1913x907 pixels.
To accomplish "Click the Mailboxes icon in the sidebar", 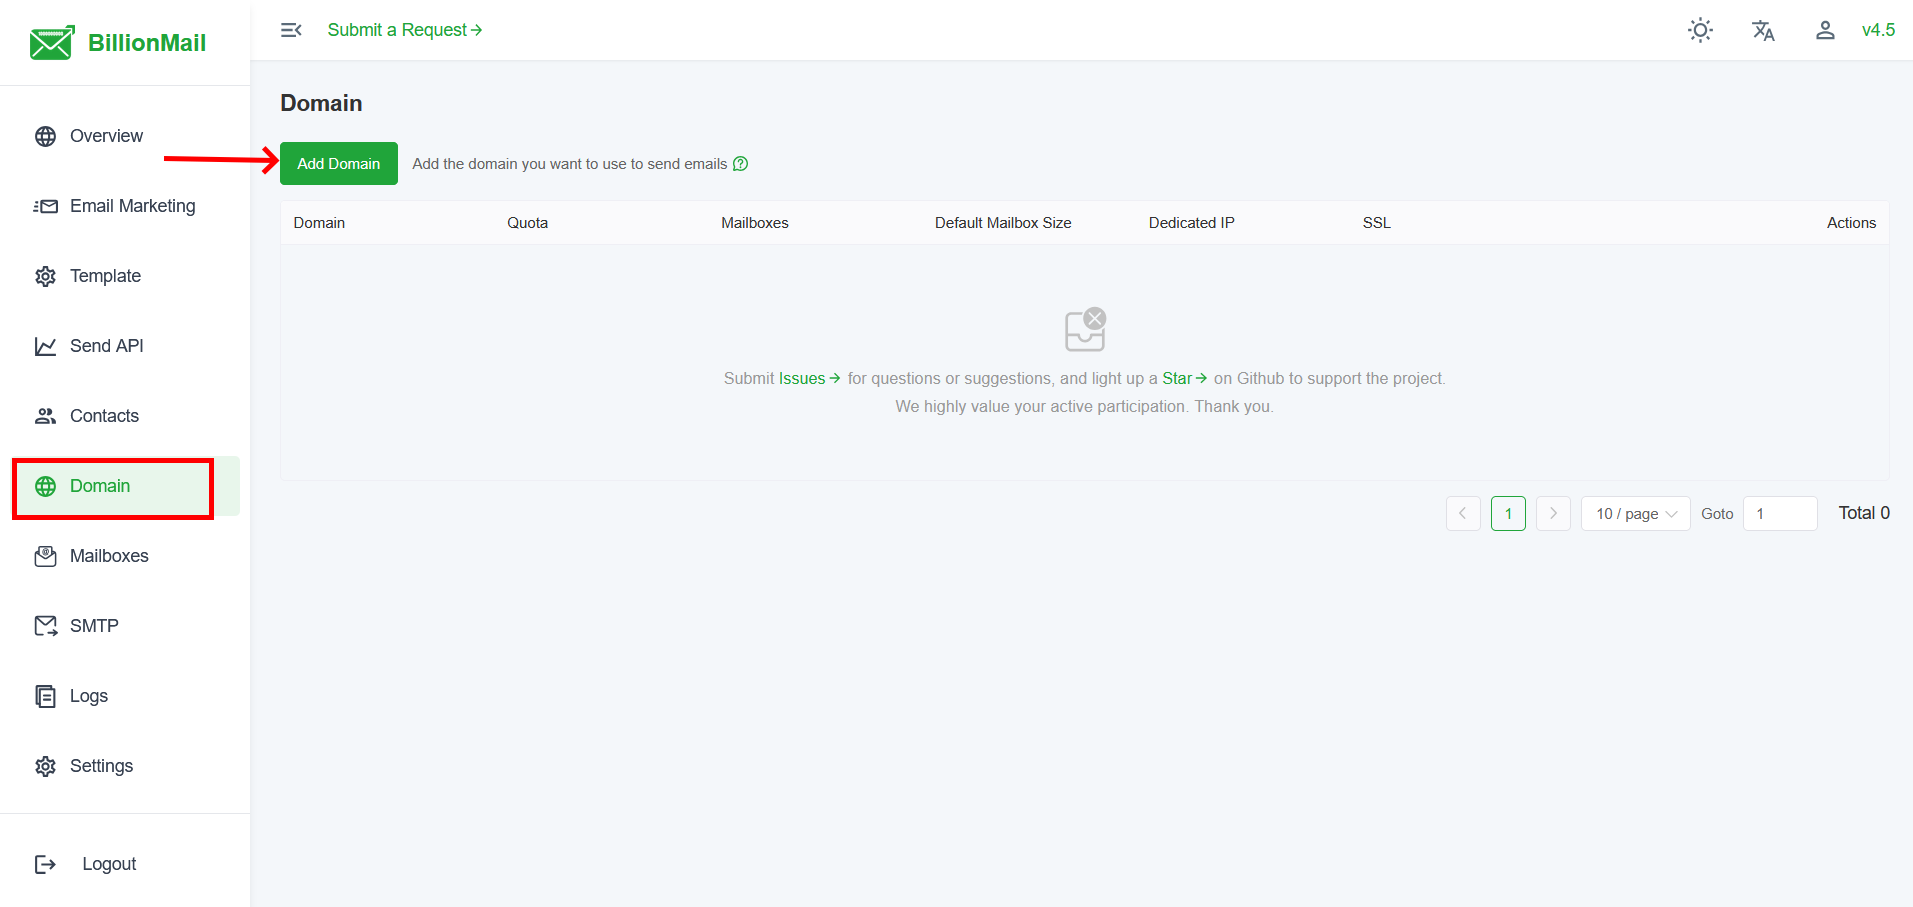I will [x=45, y=556].
